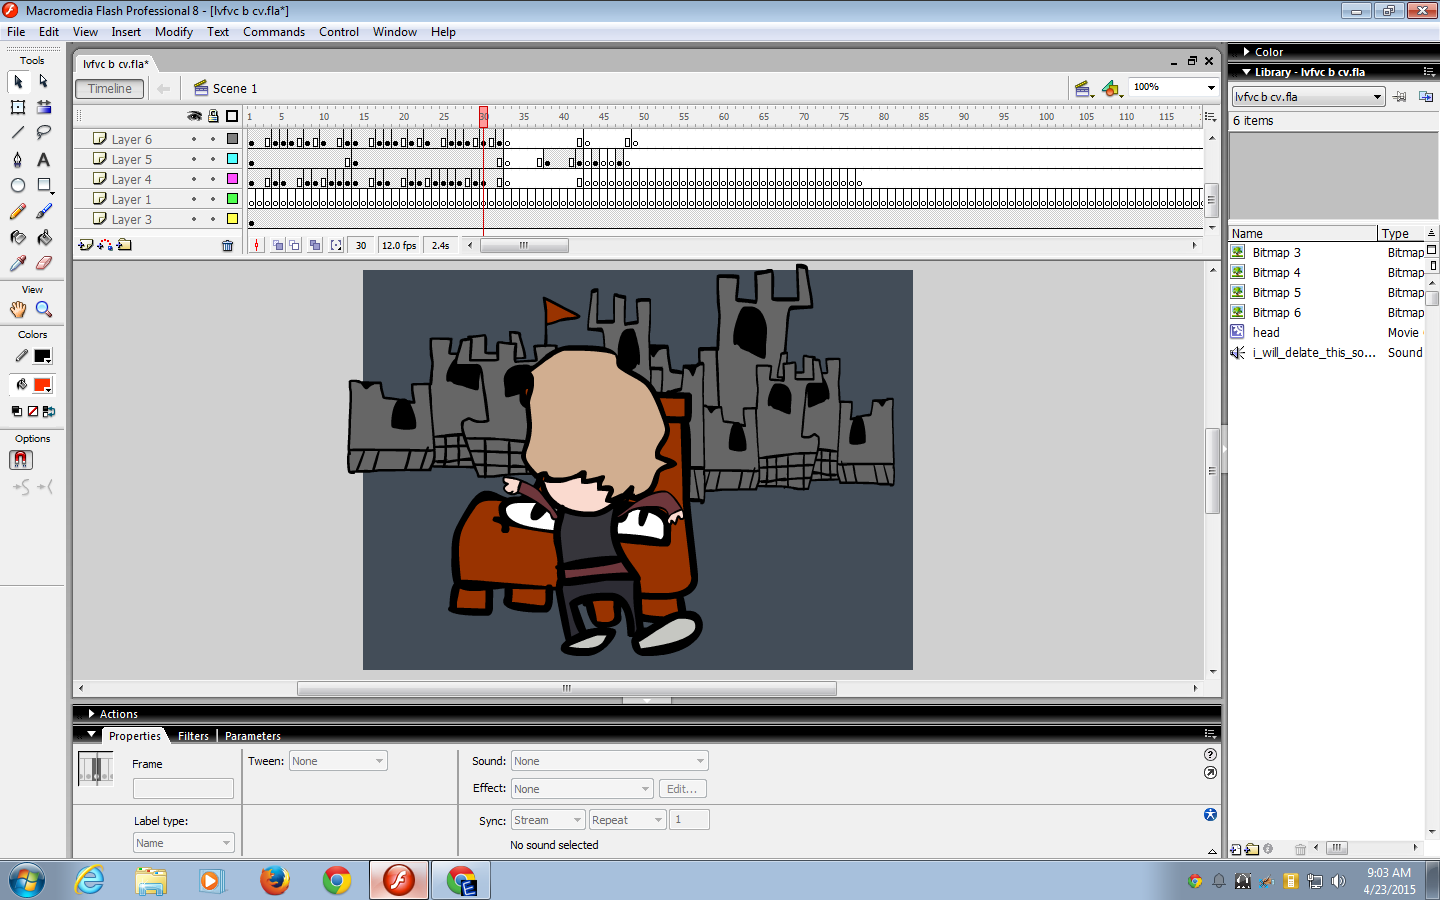
Task: Open the Control menu
Action: tap(339, 32)
